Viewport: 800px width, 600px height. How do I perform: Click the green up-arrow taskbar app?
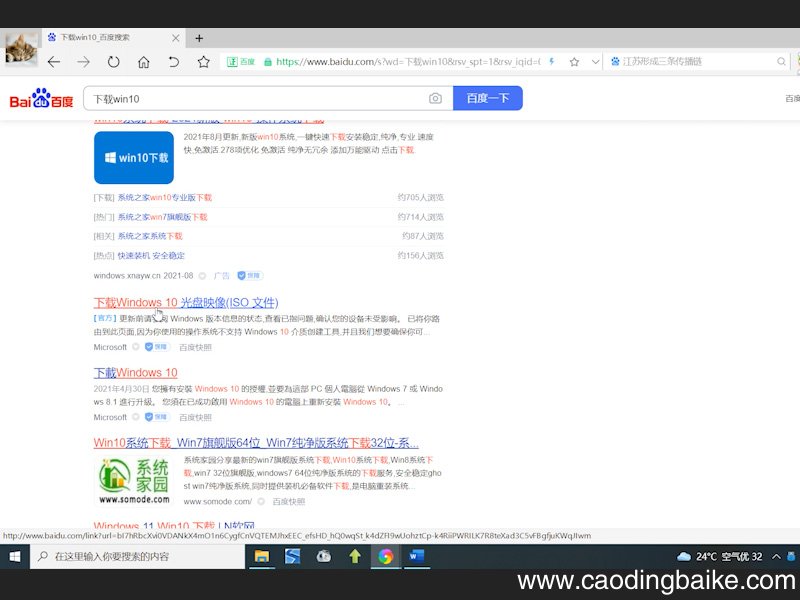(x=355, y=556)
